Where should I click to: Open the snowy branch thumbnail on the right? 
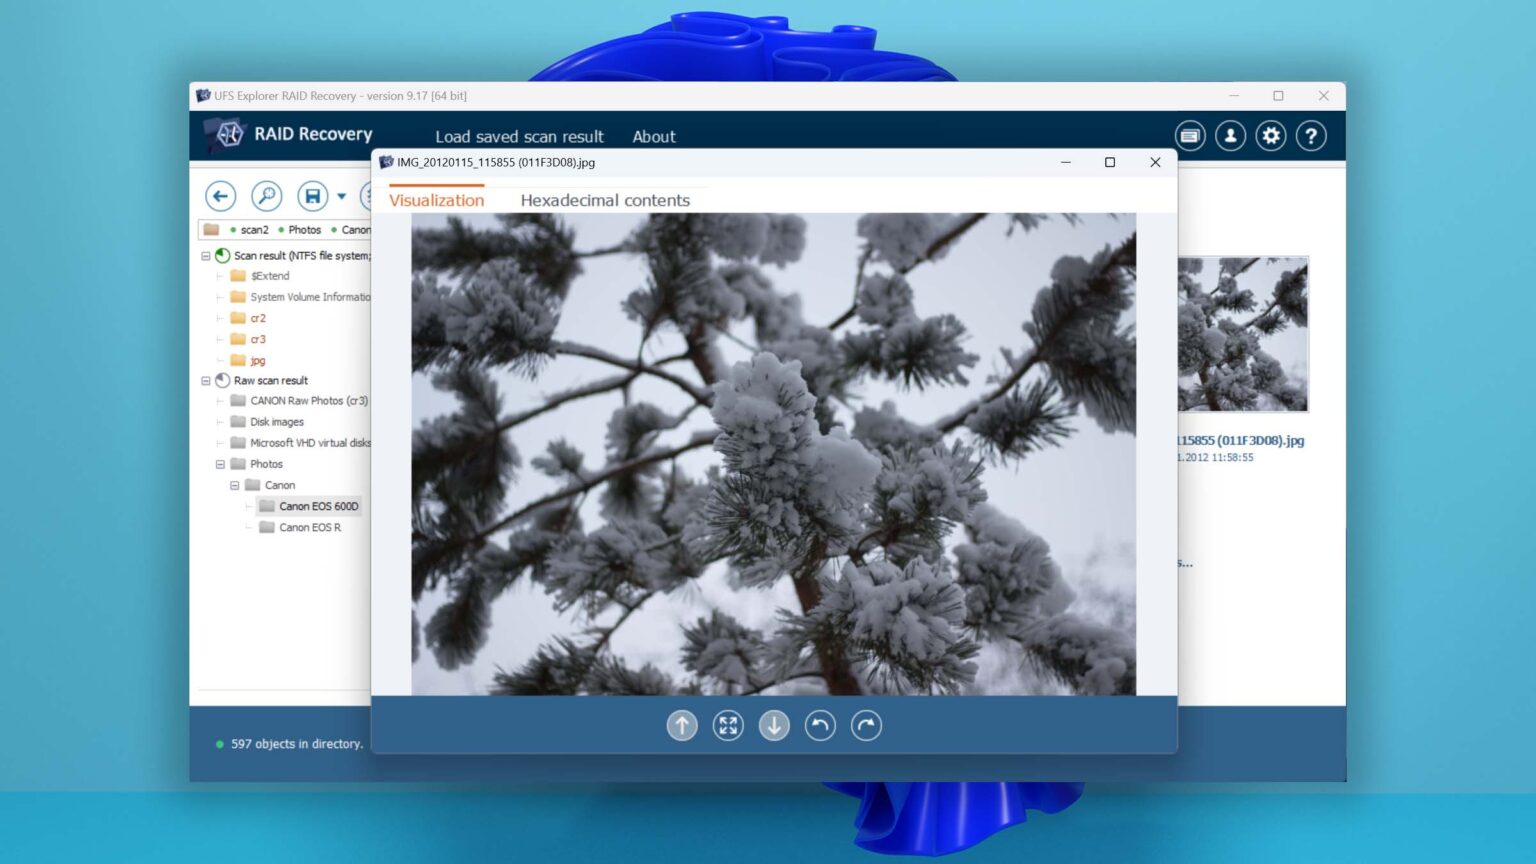click(x=1243, y=333)
